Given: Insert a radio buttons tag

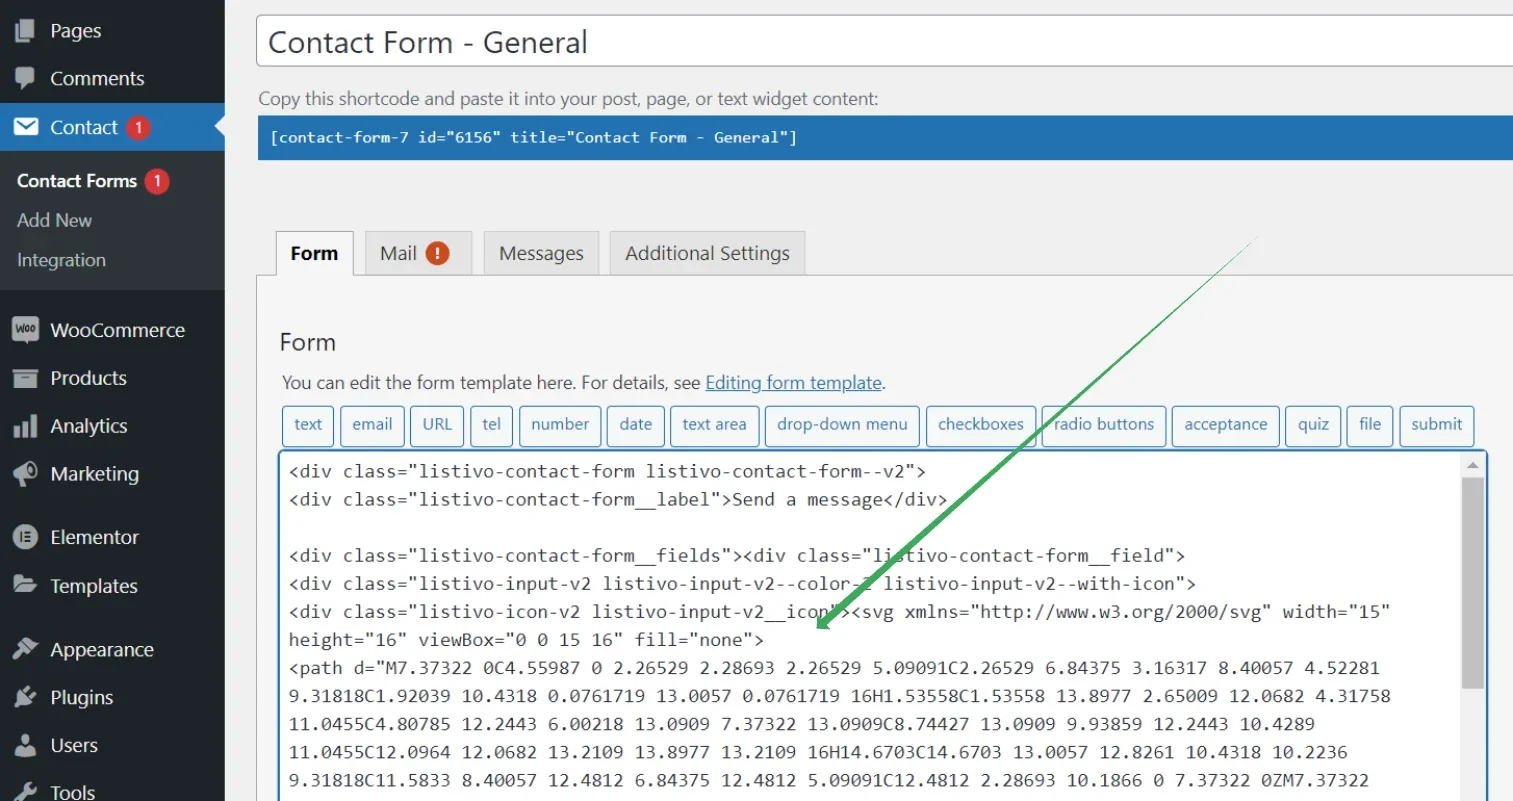Looking at the screenshot, I should (x=1104, y=425).
